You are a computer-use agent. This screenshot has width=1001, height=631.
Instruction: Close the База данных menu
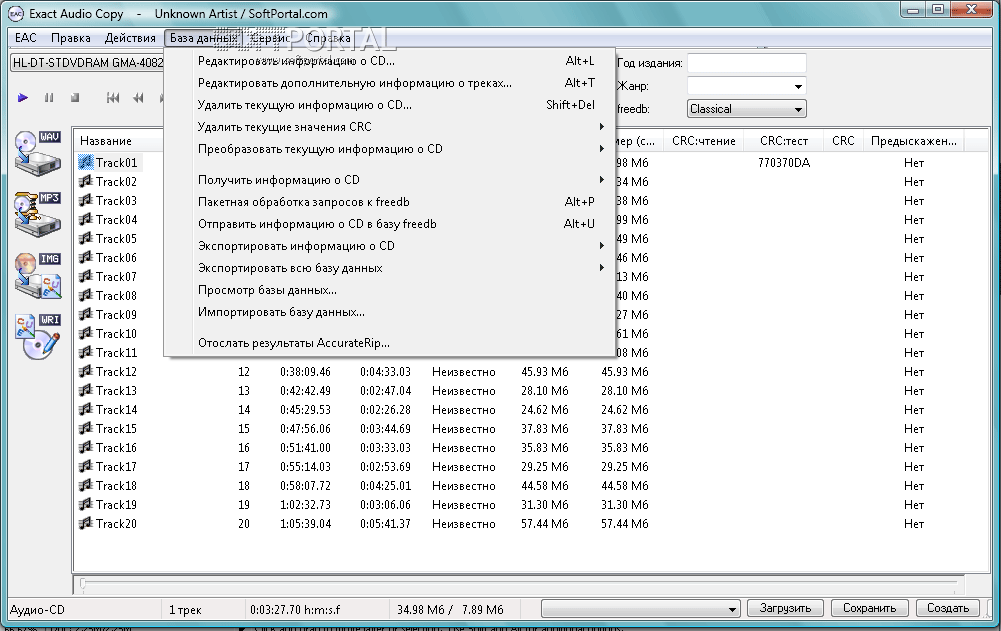(x=203, y=38)
